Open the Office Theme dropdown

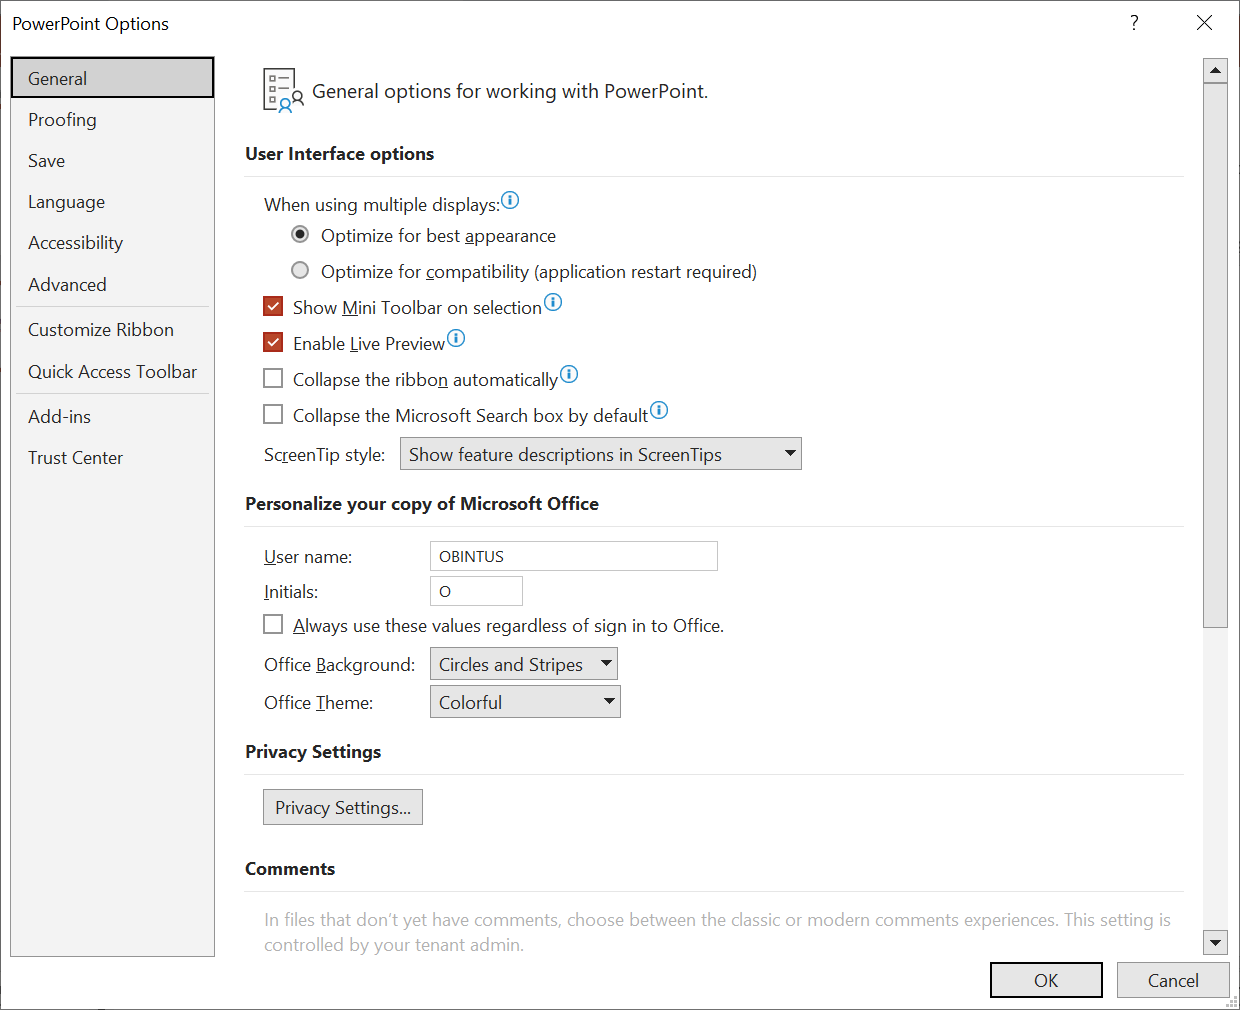pyautogui.click(x=525, y=702)
